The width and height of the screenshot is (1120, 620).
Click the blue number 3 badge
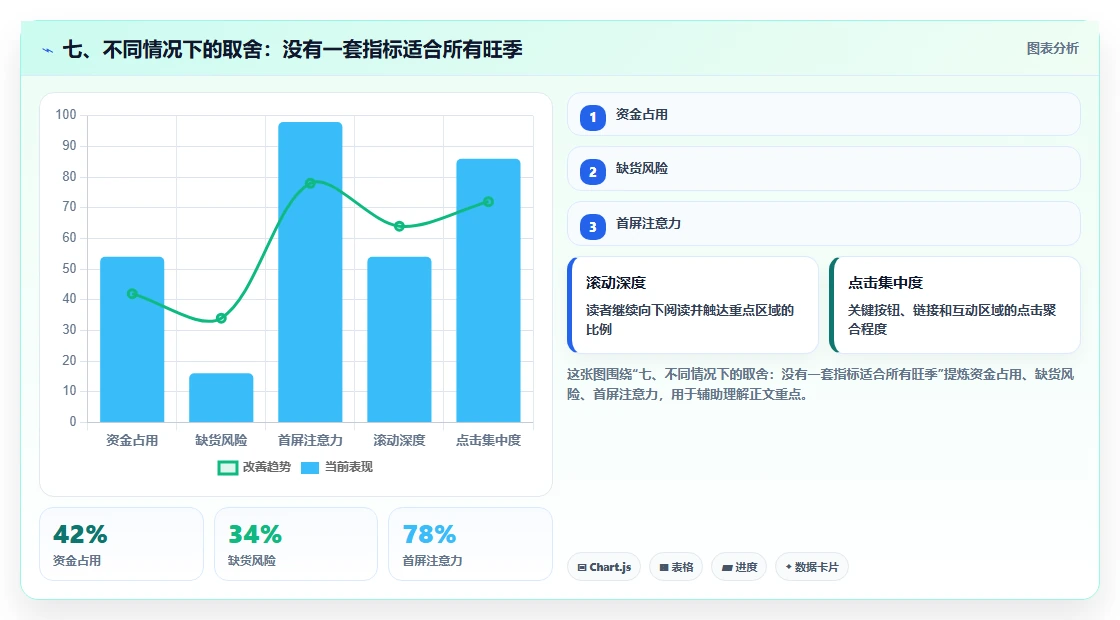pyautogui.click(x=592, y=226)
